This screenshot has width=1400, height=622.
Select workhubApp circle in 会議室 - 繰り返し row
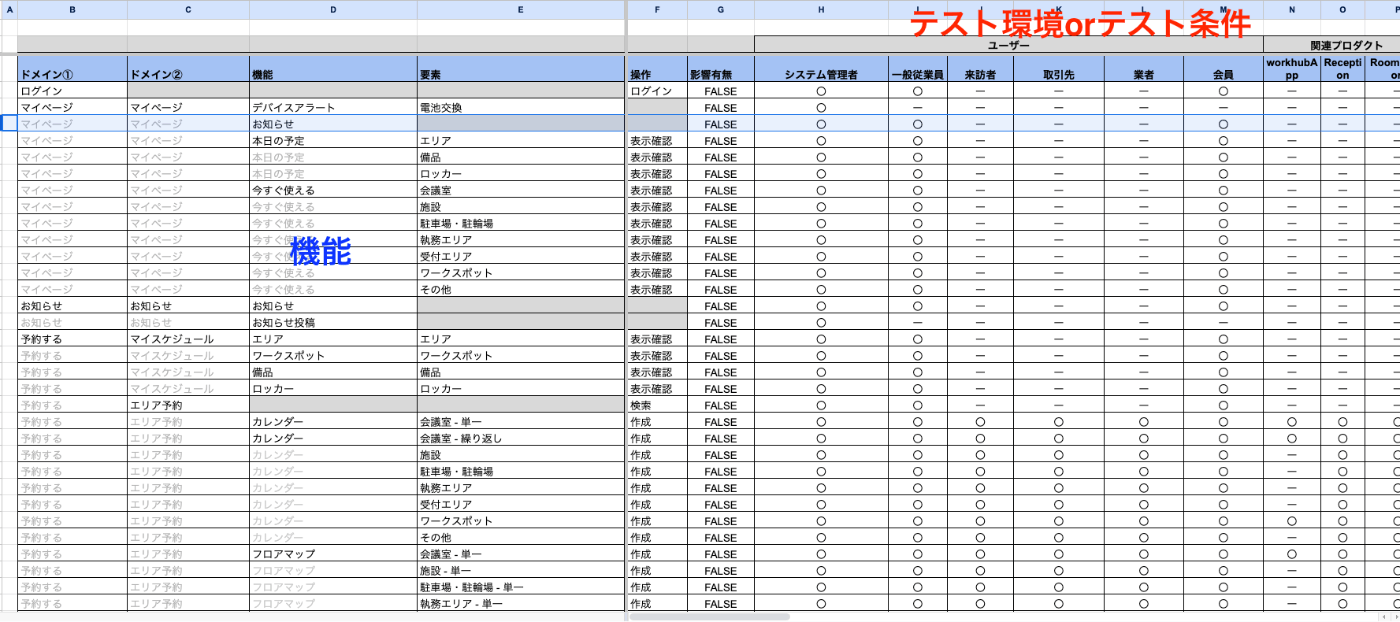pos(1292,439)
